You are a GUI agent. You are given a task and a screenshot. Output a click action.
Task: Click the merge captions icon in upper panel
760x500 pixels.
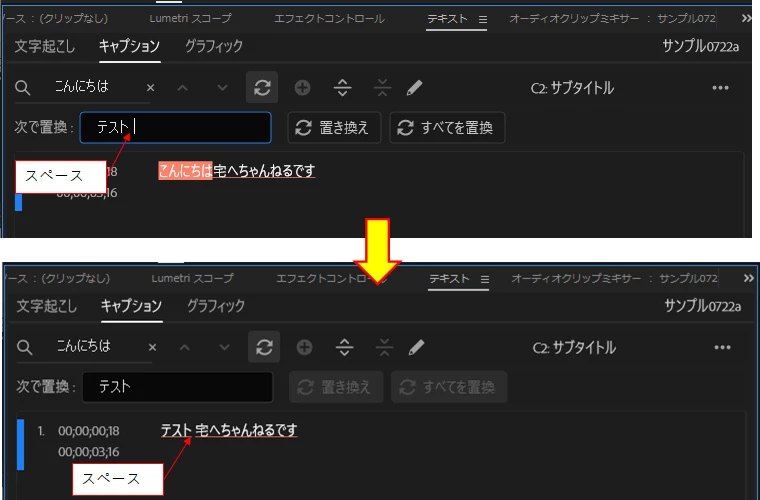[382, 88]
